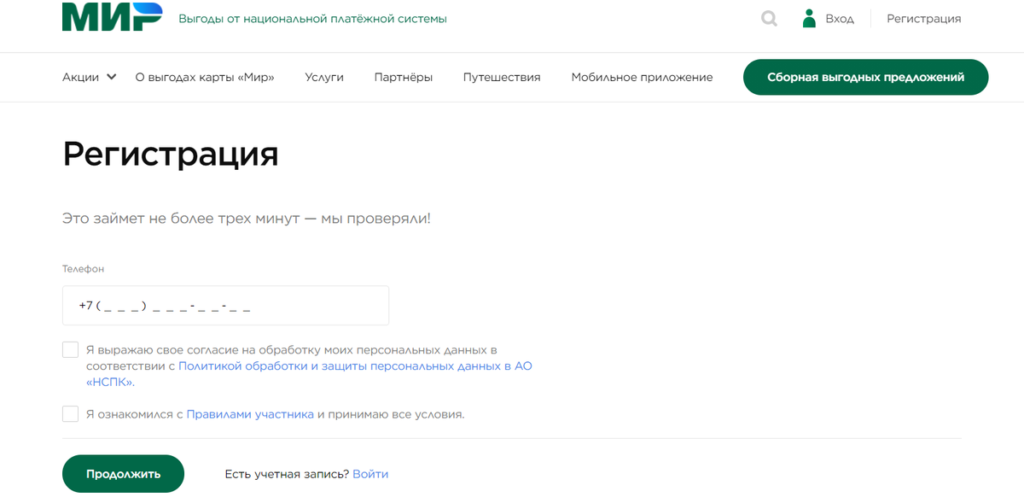Check the personal data consent checkbox
The width and height of the screenshot is (1024, 503).
70,350
